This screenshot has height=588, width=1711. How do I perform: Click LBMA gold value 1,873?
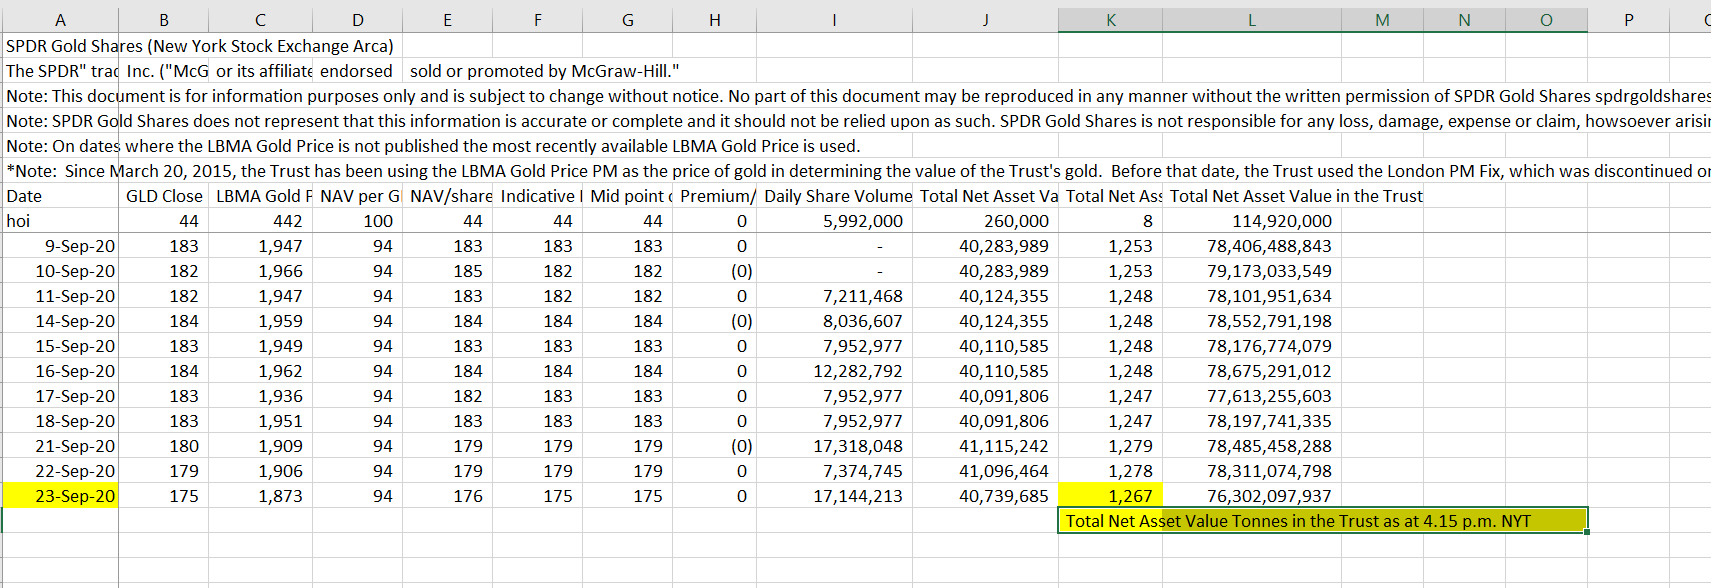tap(260, 496)
